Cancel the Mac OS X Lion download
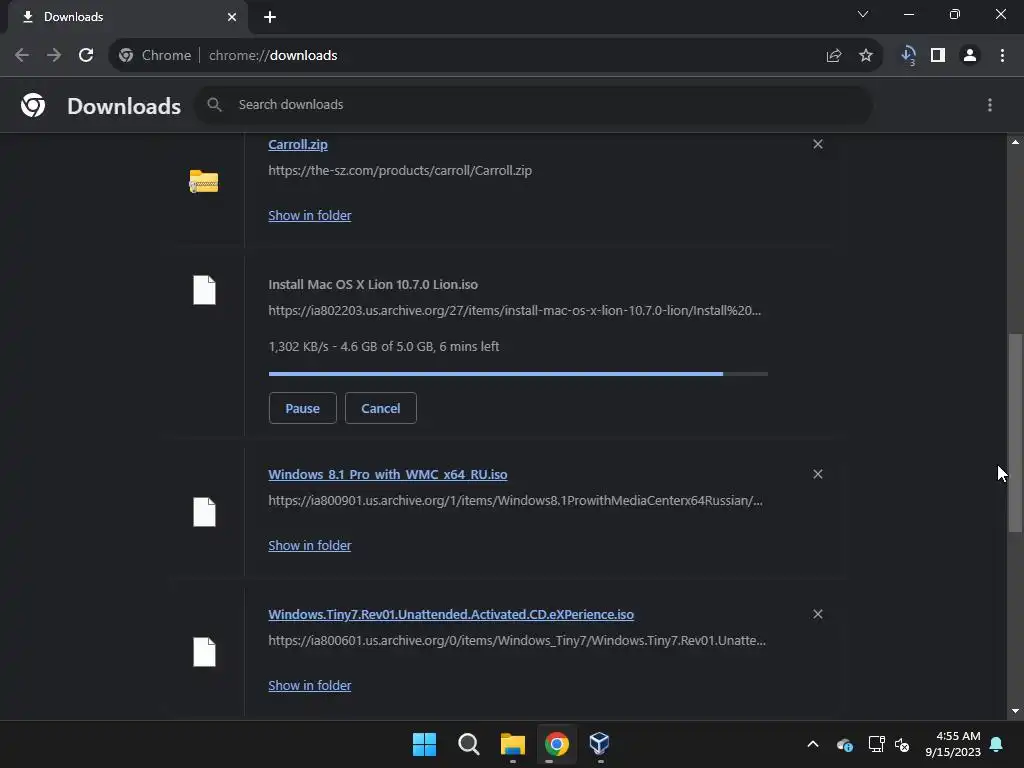The height and width of the screenshot is (768, 1024). pos(381,408)
